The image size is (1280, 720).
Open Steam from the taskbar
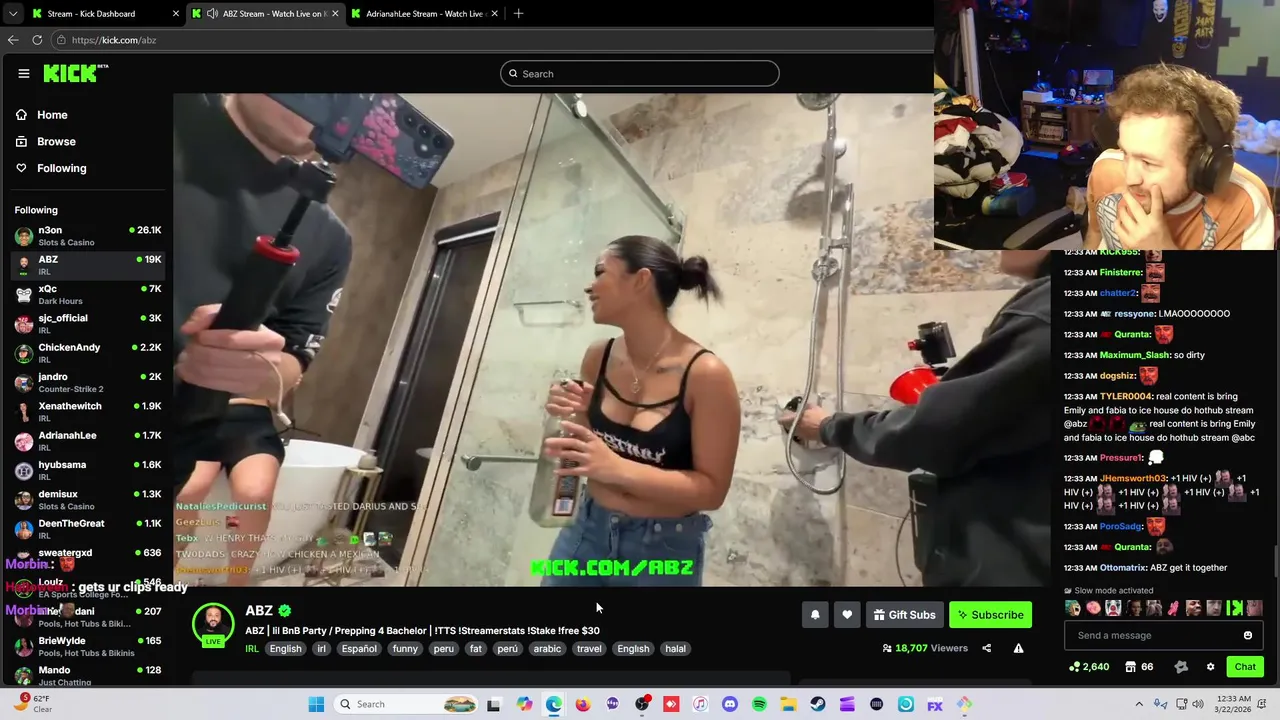click(x=818, y=704)
